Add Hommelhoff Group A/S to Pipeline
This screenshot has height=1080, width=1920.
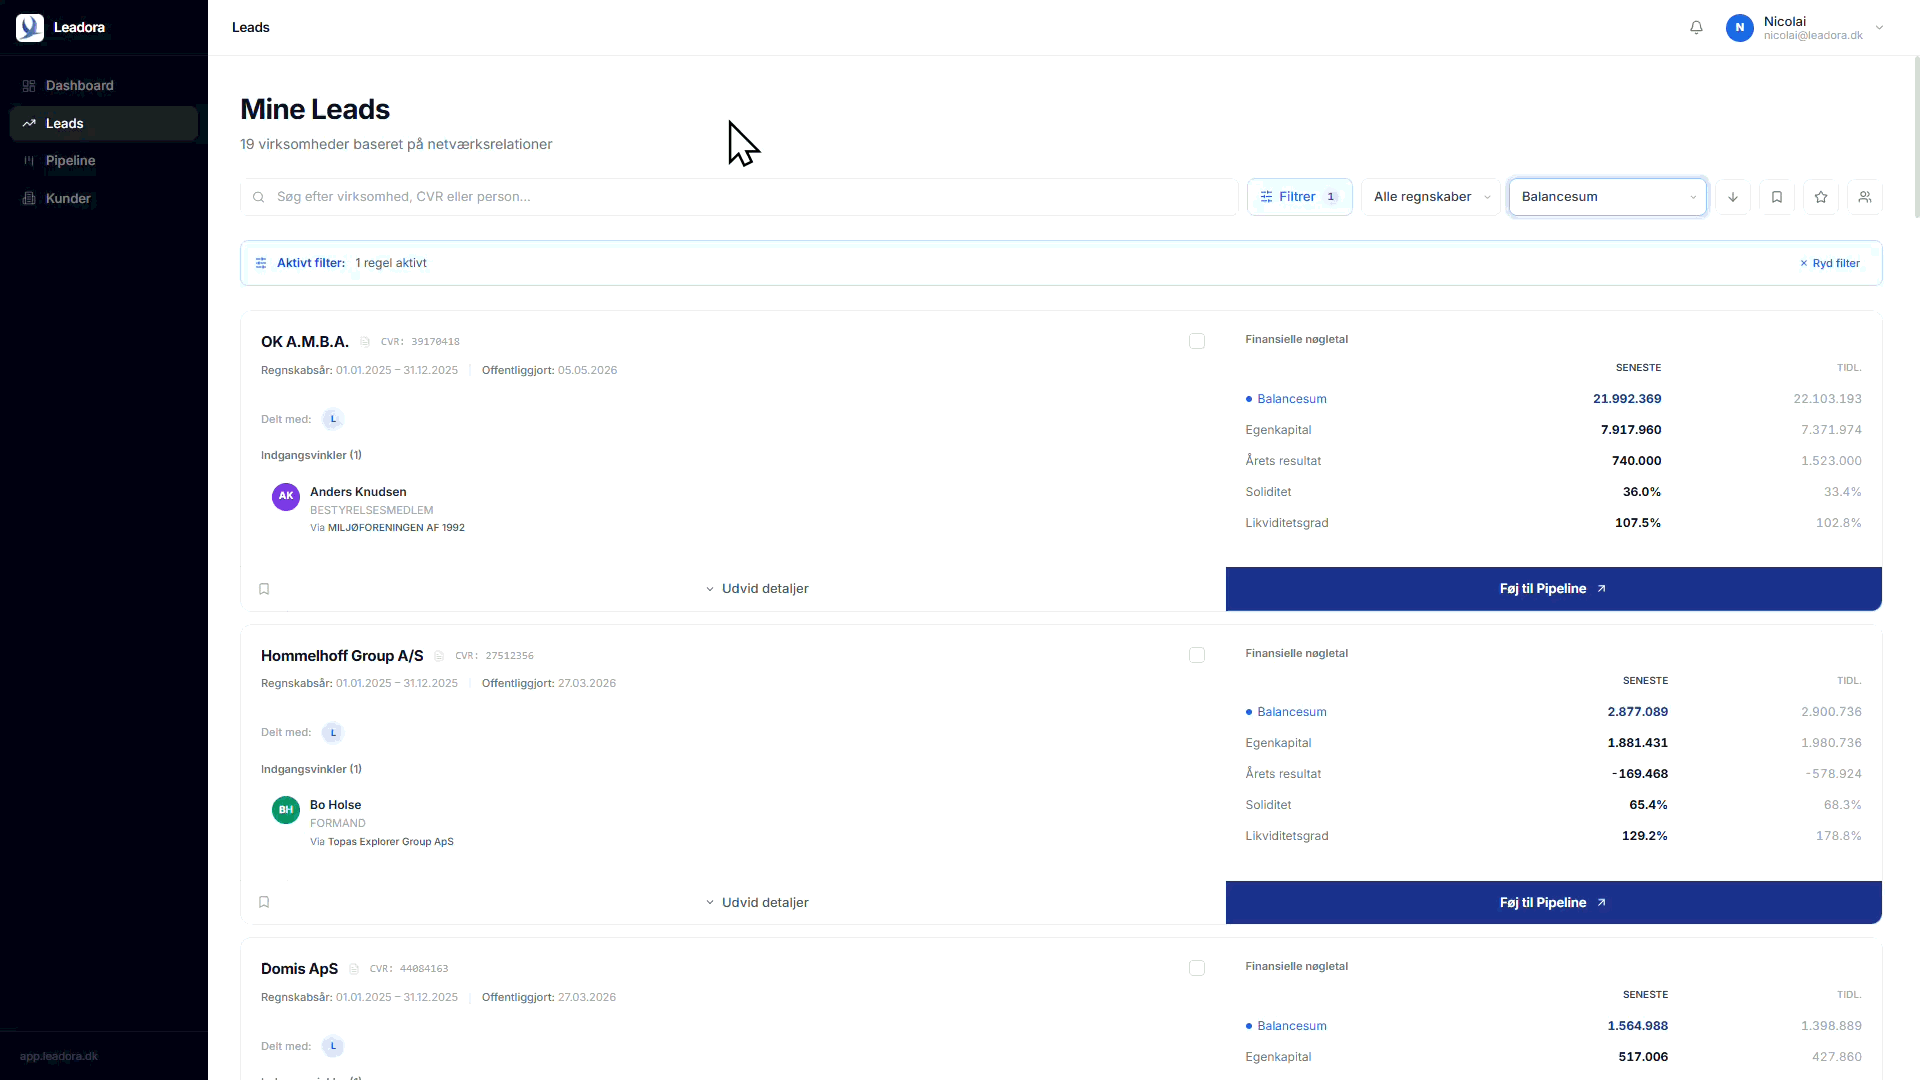pos(1554,902)
